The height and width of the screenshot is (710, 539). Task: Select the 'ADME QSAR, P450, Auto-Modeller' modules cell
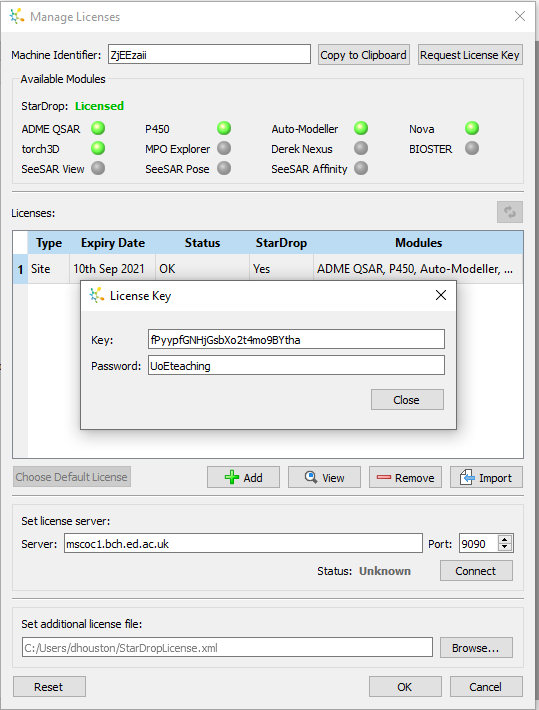click(419, 269)
